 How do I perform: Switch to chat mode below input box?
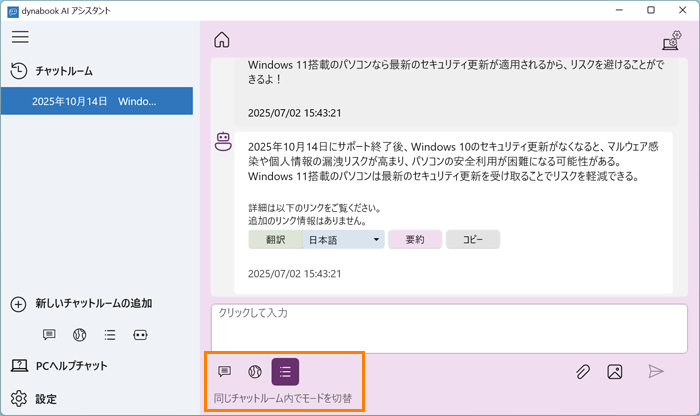tap(225, 371)
